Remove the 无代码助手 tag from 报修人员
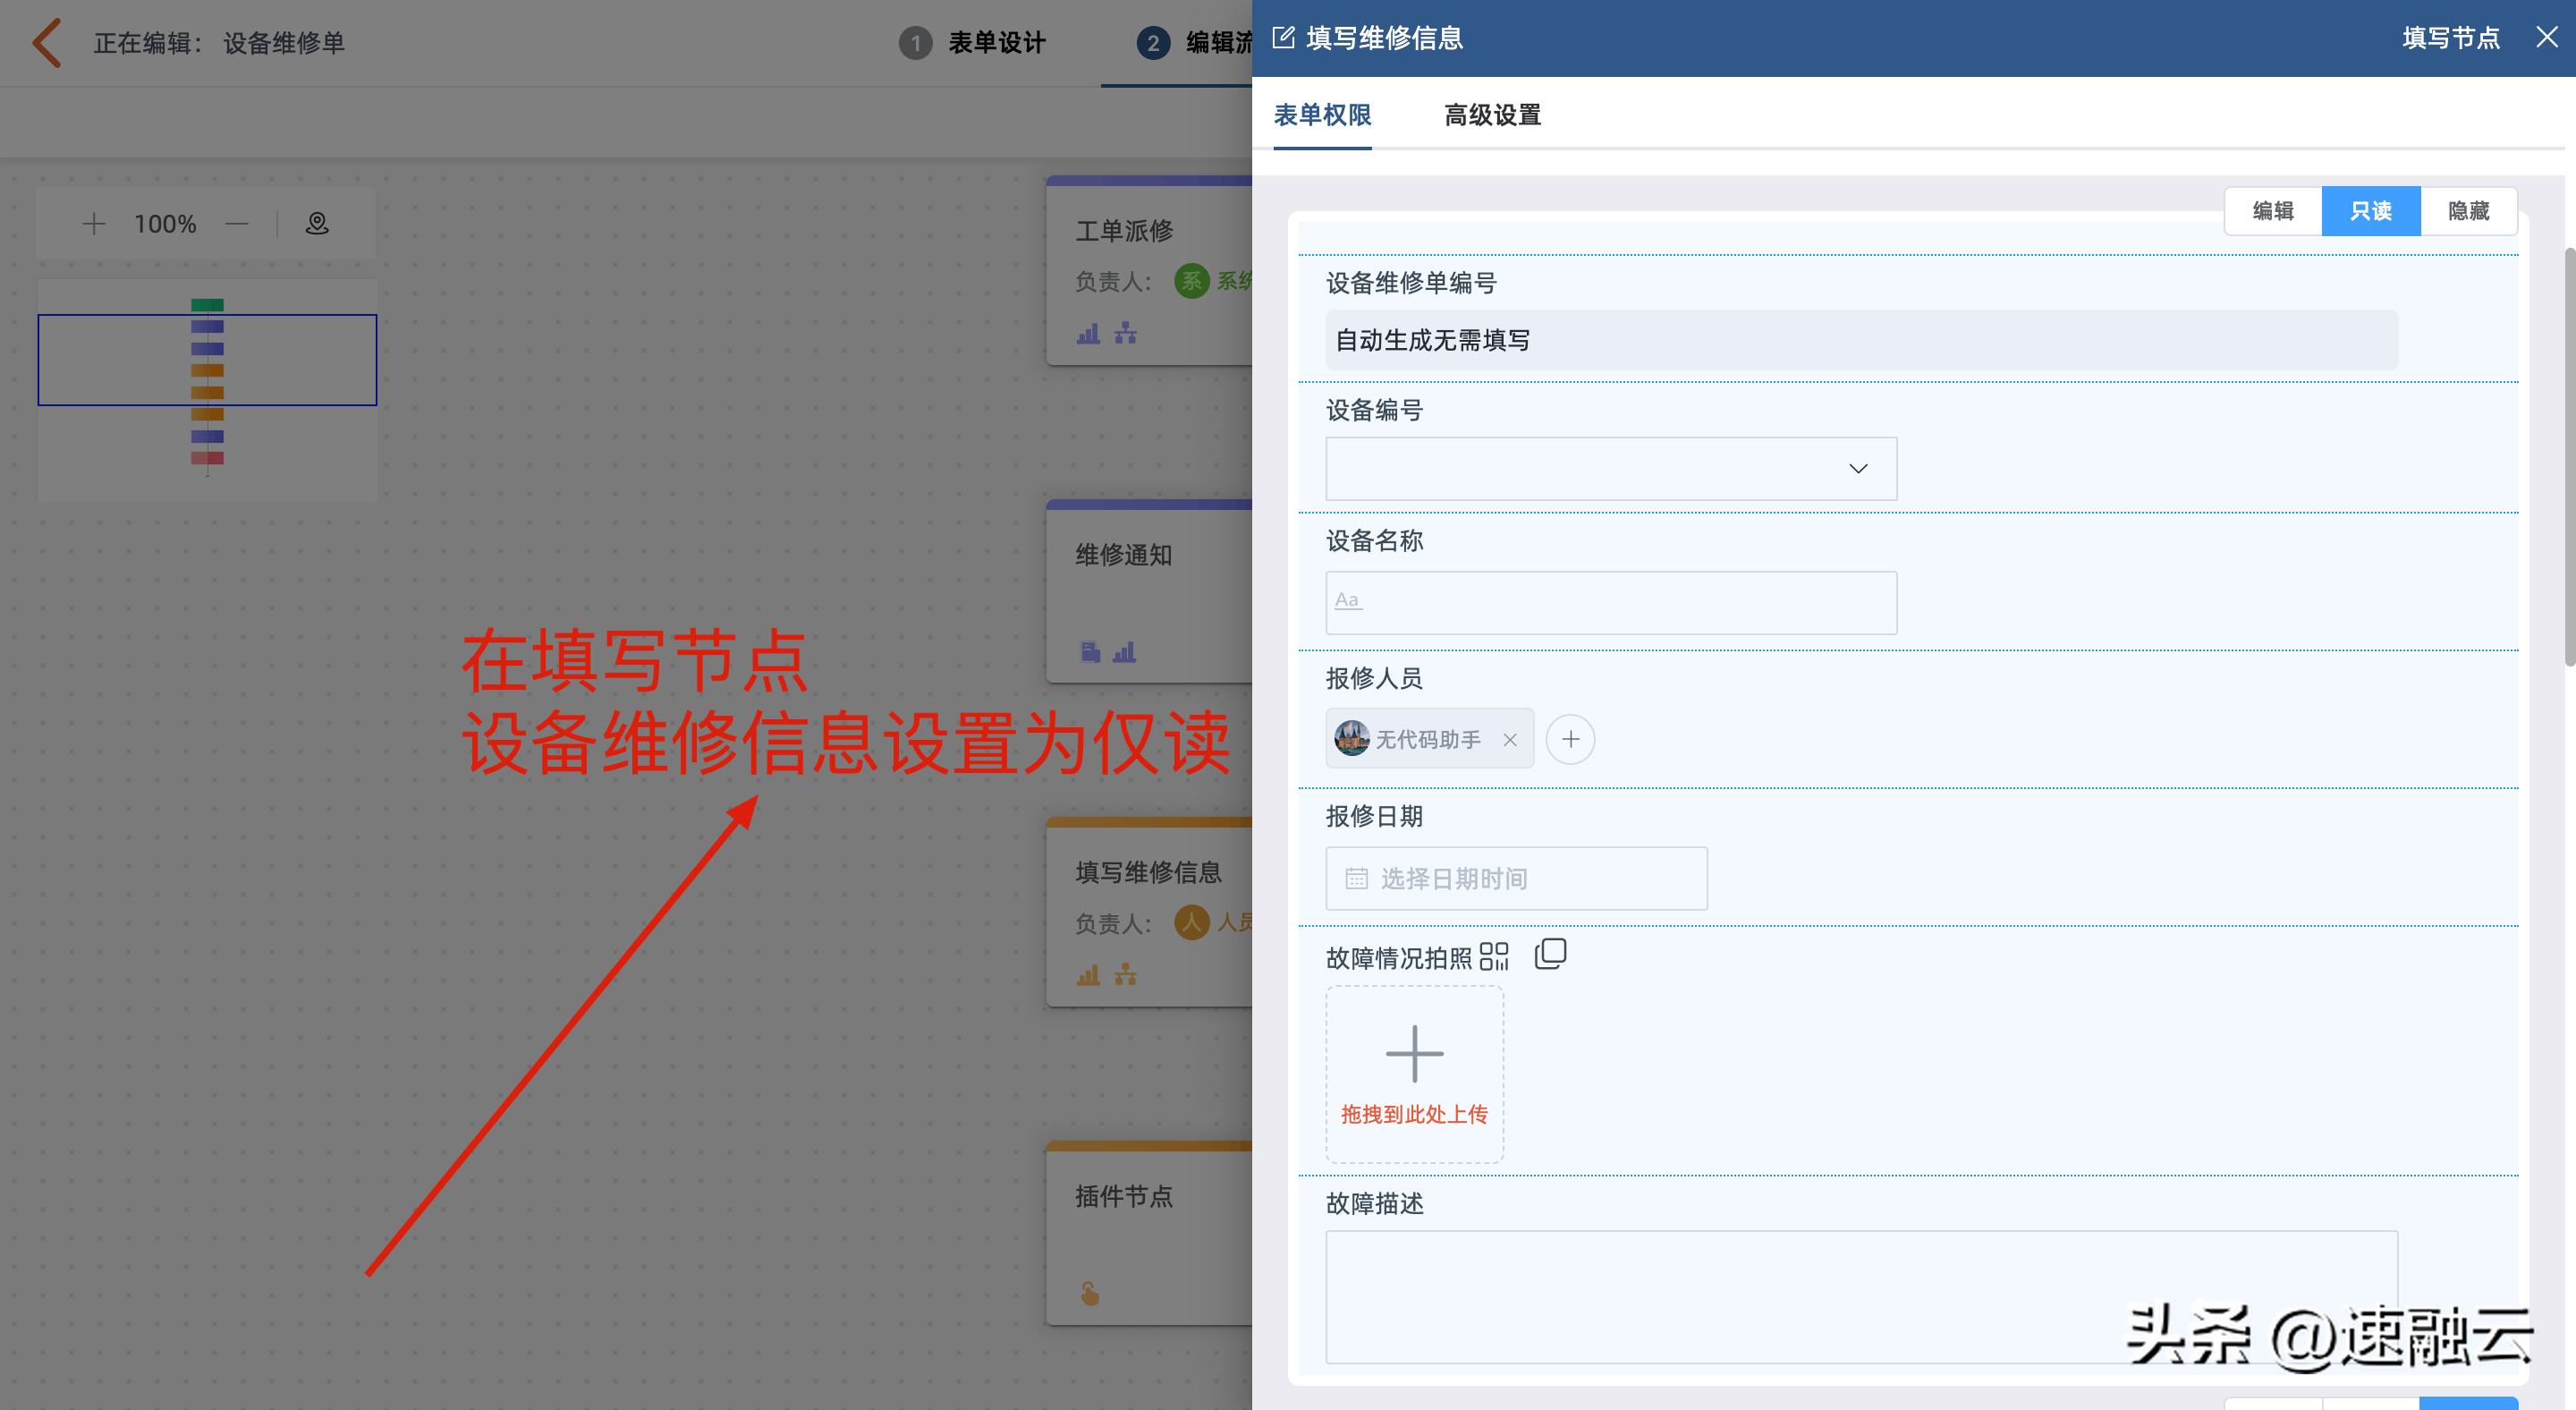Image resolution: width=2576 pixels, height=1410 pixels. coord(1510,740)
